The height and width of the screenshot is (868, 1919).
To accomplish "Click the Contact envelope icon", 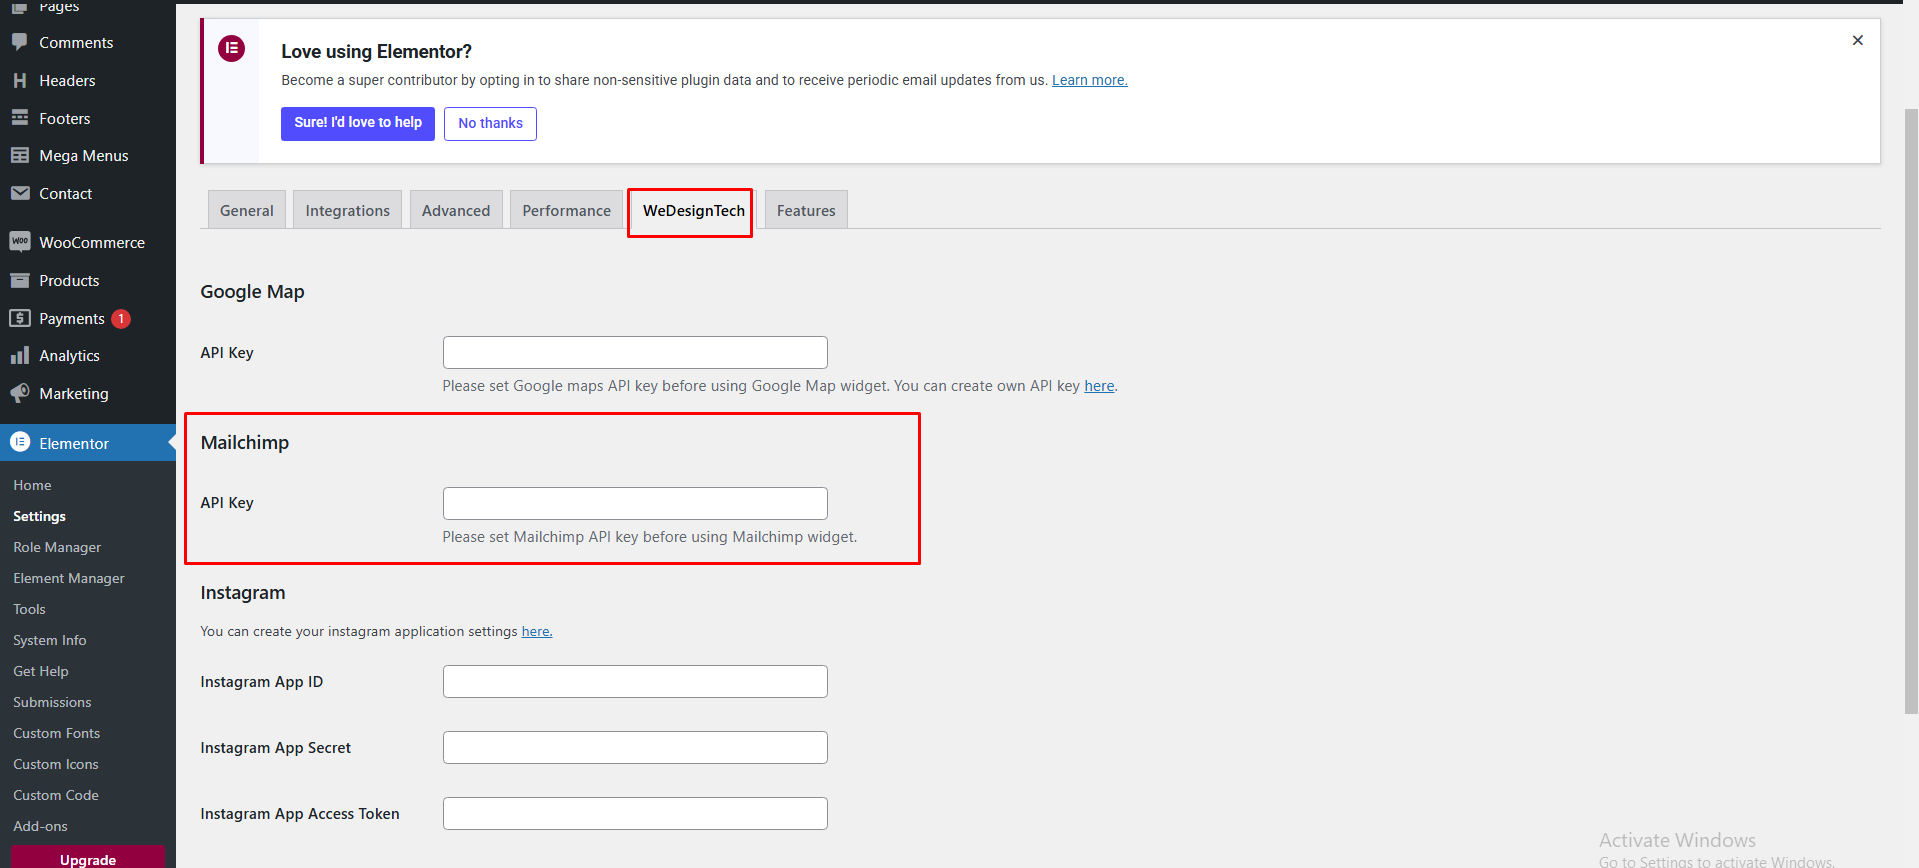I will click(20, 193).
